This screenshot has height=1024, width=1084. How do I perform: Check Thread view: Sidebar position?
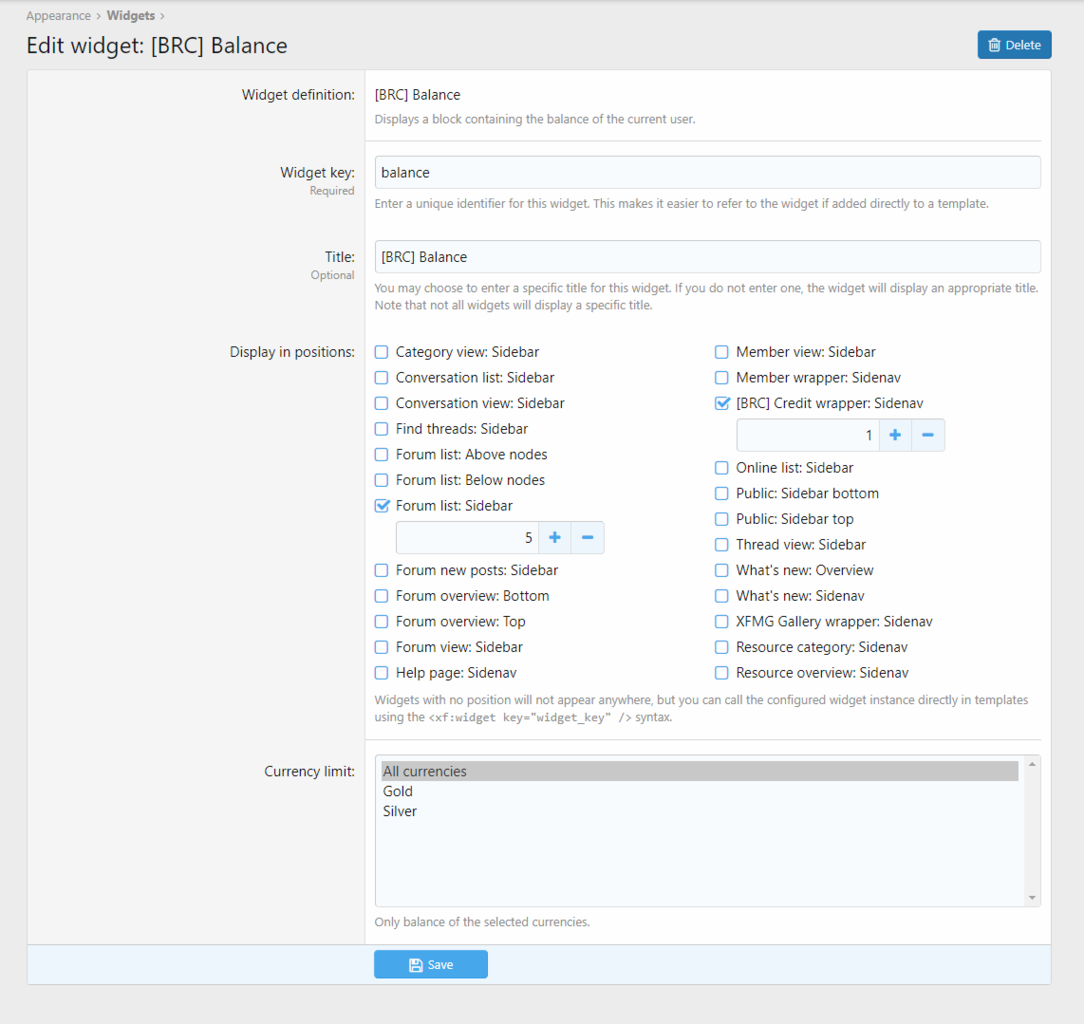pos(722,545)
